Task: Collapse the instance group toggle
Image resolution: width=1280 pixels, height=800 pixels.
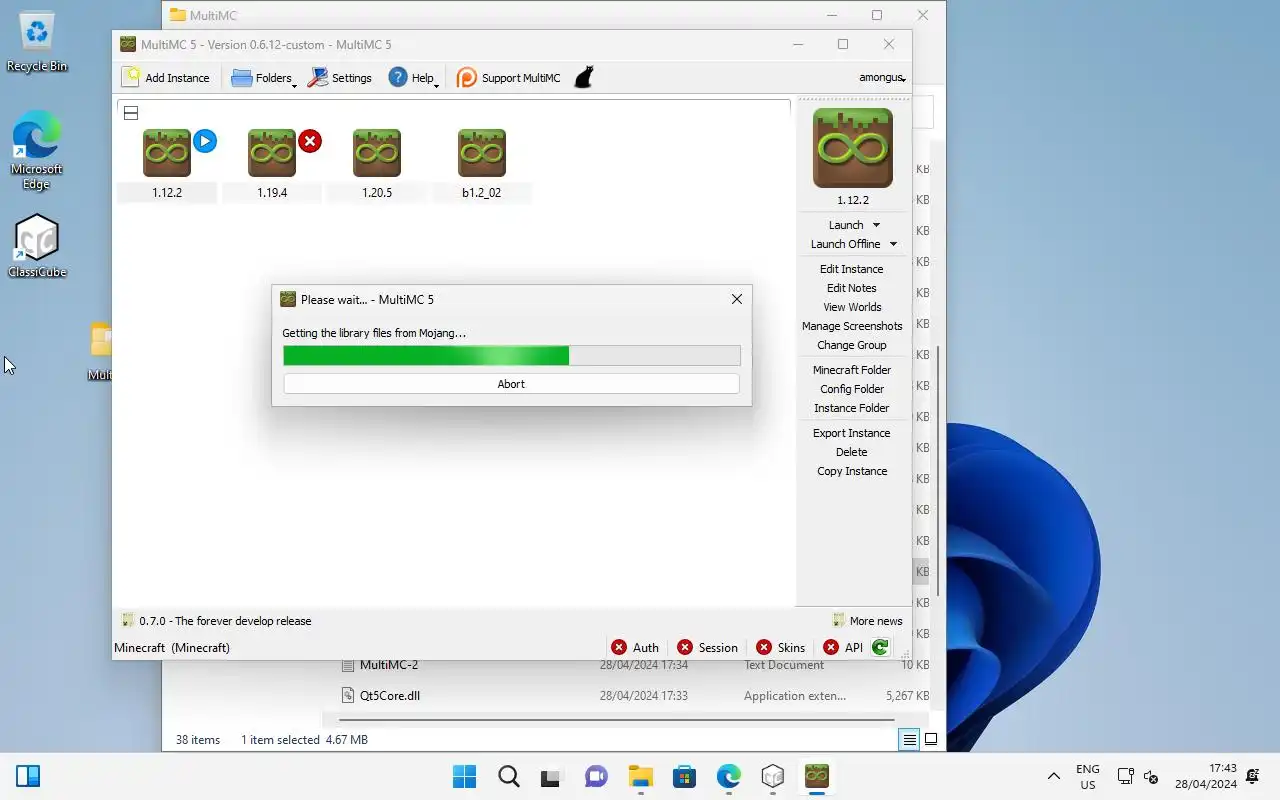Action: 131,113
